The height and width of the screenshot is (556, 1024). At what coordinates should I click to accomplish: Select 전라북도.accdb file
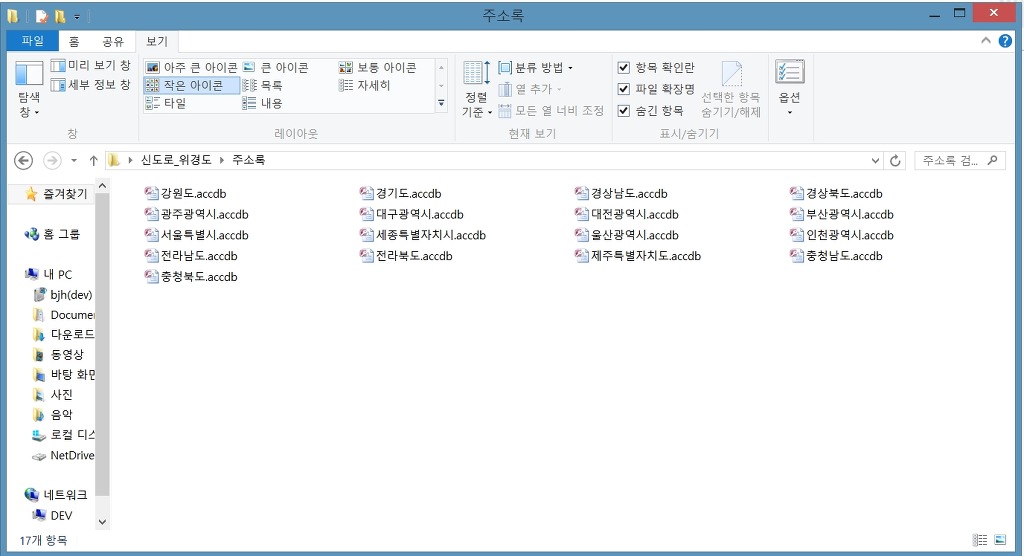[x=406, y=256]
